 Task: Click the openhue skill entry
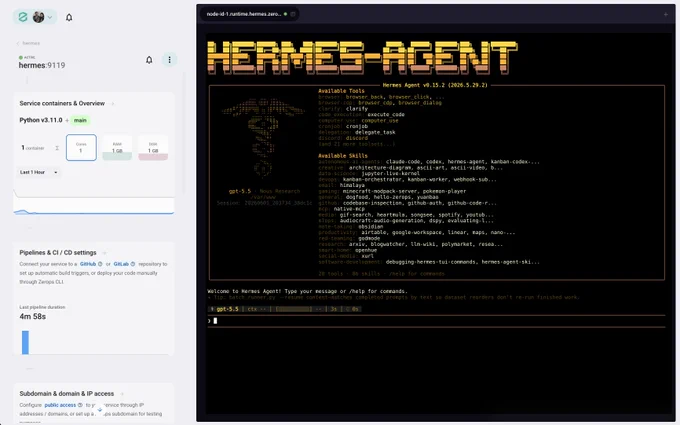coord(366,250)
